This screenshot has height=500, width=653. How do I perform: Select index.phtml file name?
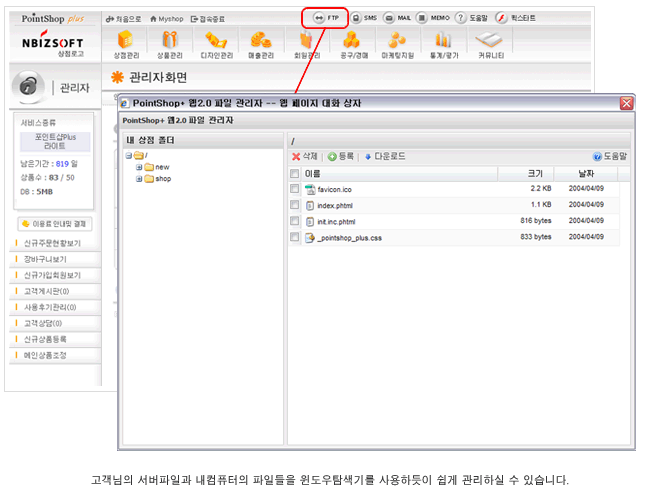pyautogui.click(x=335, y=206)
